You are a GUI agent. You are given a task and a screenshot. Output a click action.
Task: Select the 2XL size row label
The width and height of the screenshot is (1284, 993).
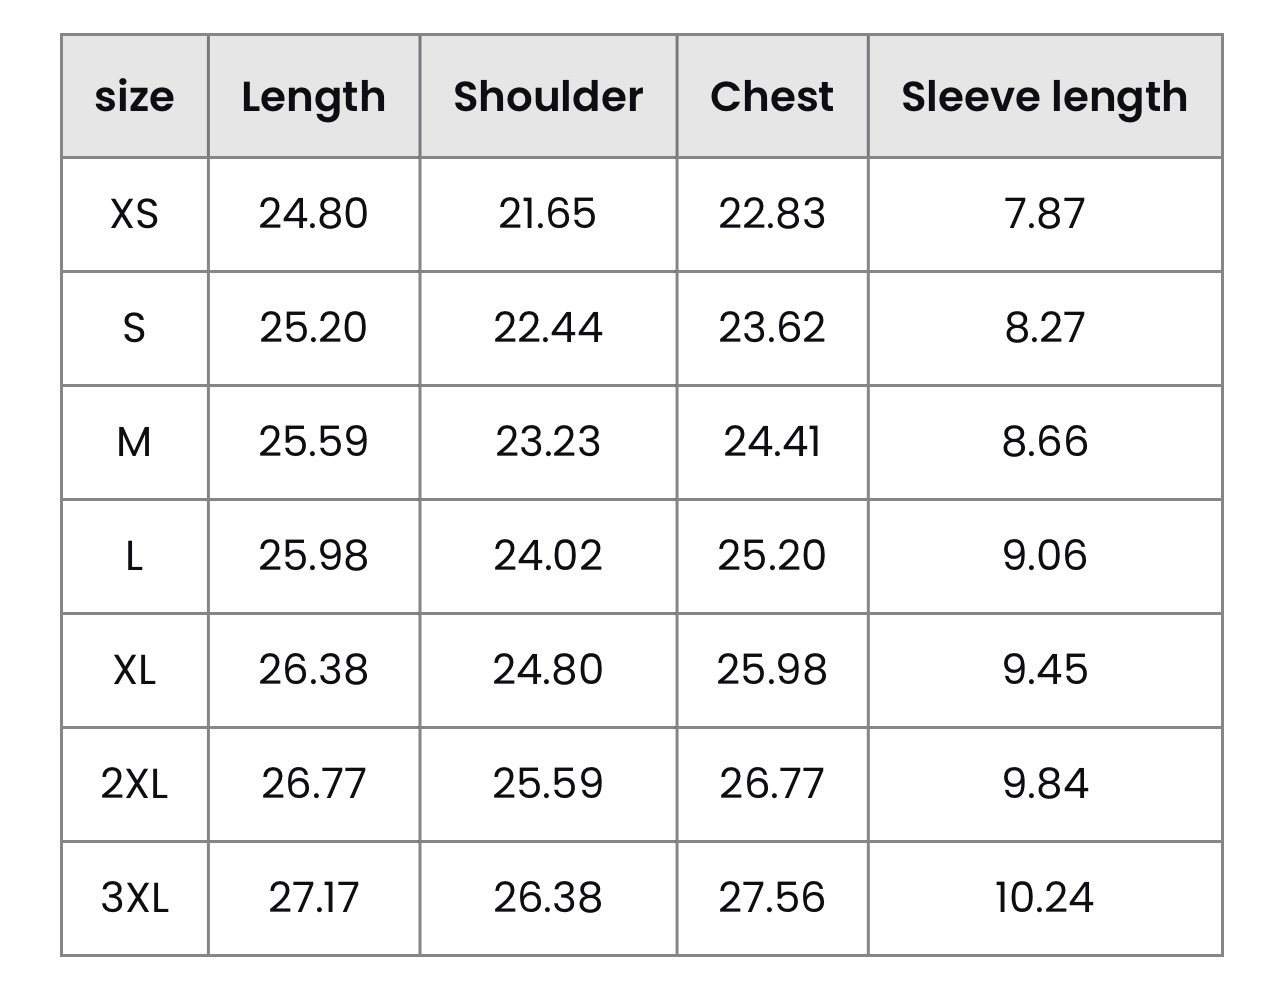point(134,784)
